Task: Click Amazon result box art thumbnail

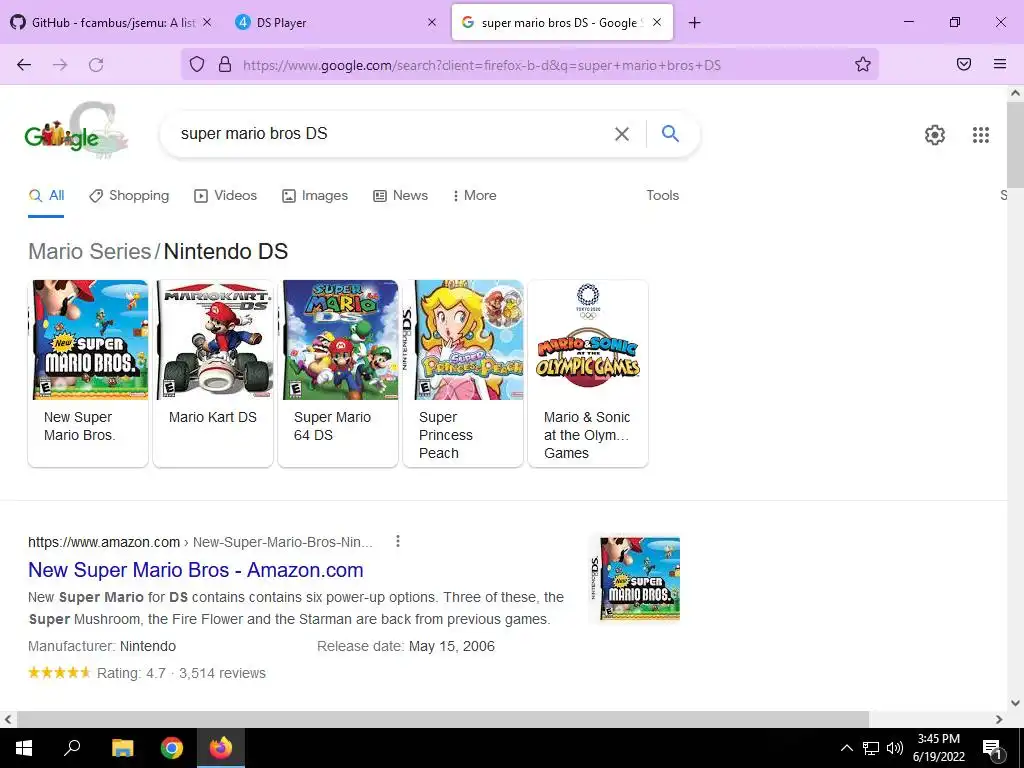Action: click(635, 579)
